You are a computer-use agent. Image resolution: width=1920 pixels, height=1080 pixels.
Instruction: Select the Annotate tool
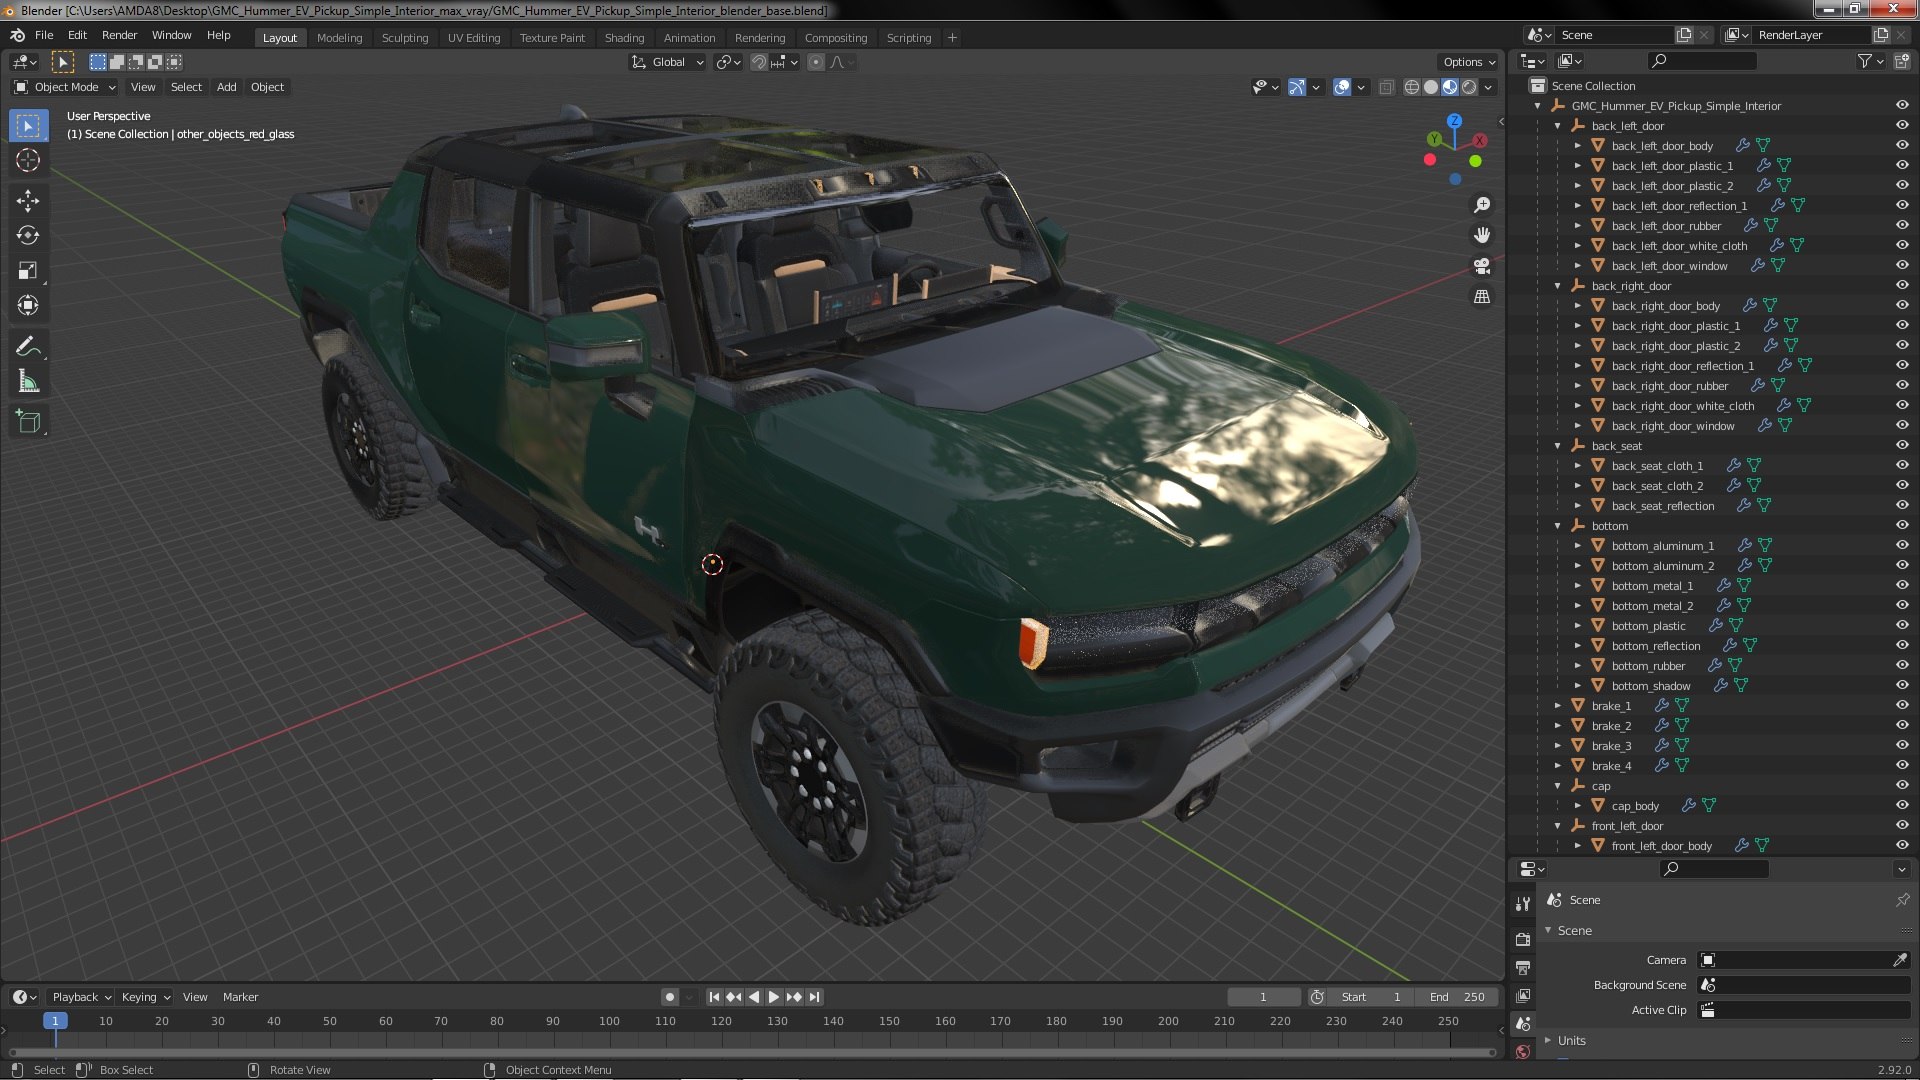coord(28,347)
